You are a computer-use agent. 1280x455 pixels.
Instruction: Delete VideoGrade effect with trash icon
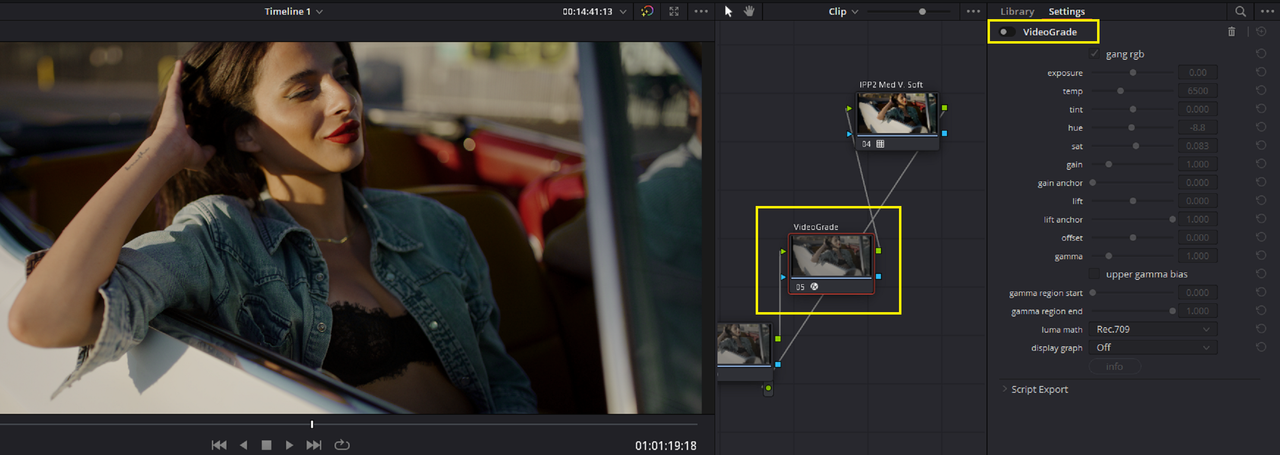click(x=1232, y=32)
